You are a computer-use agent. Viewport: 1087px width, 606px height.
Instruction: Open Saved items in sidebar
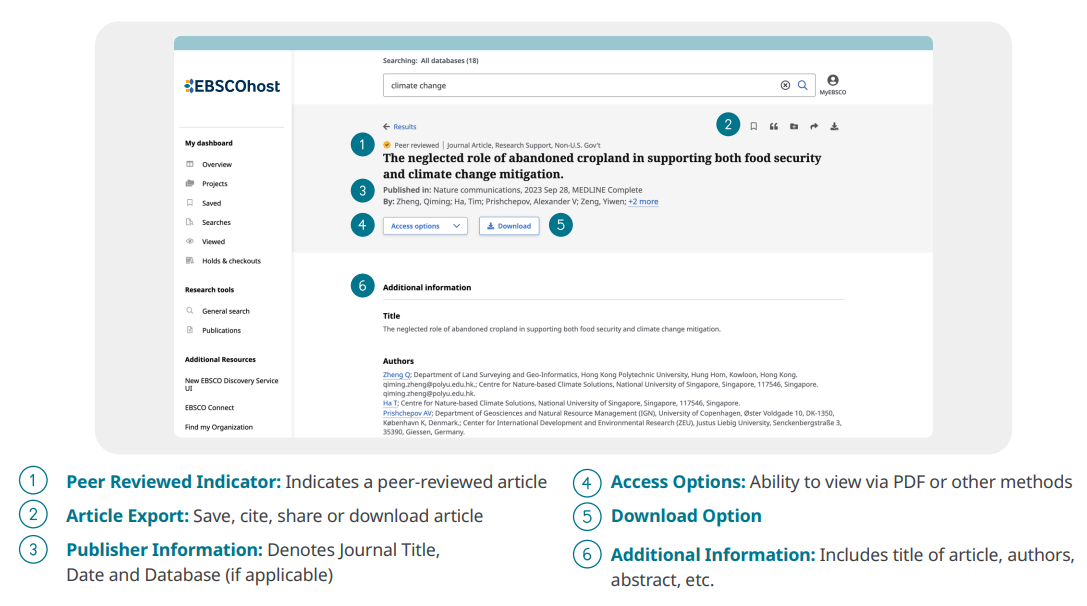pyautogui.click(x=211, y=203)
